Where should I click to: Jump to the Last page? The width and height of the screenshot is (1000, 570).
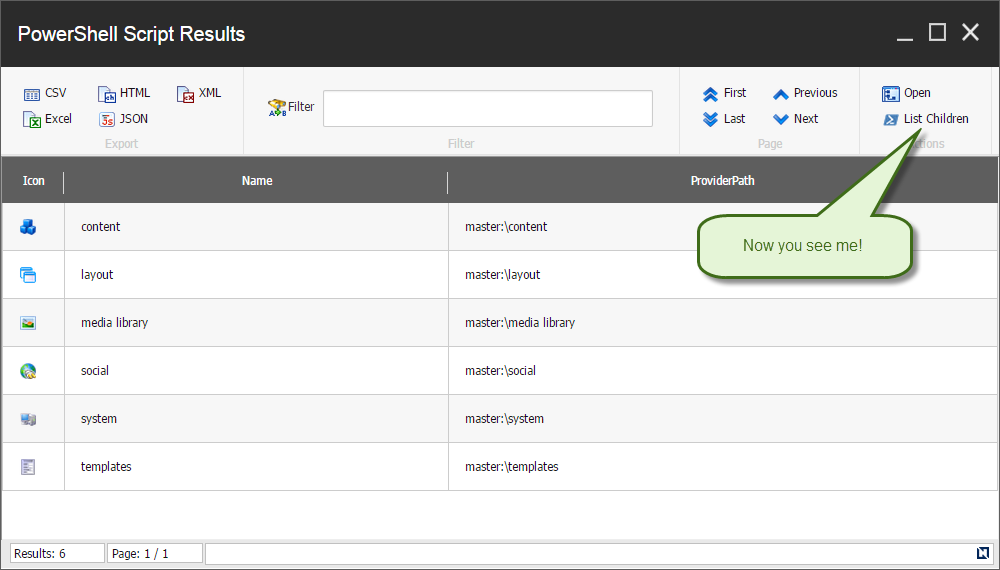pos(724,119)
